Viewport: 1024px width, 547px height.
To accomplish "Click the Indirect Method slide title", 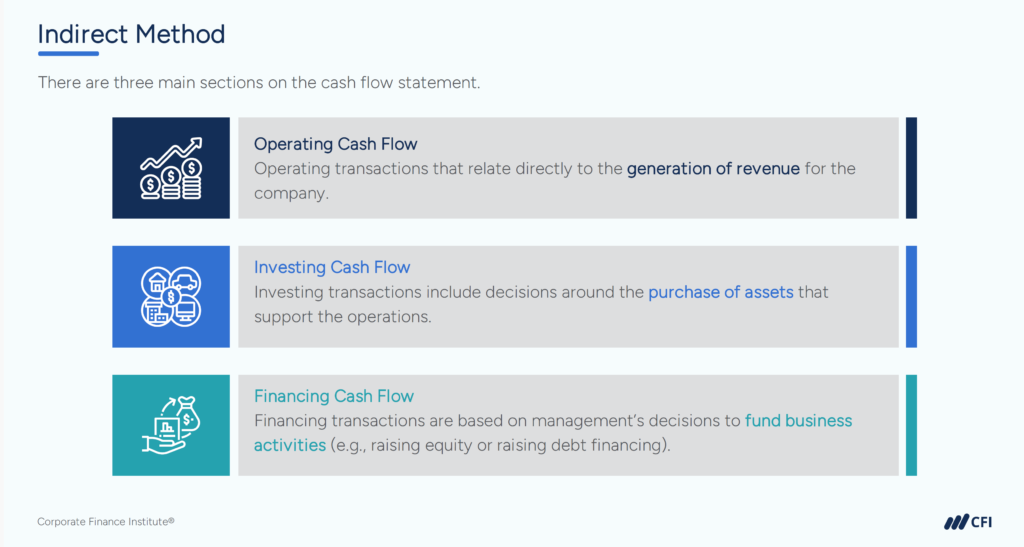I will click(x=131, y=34).
